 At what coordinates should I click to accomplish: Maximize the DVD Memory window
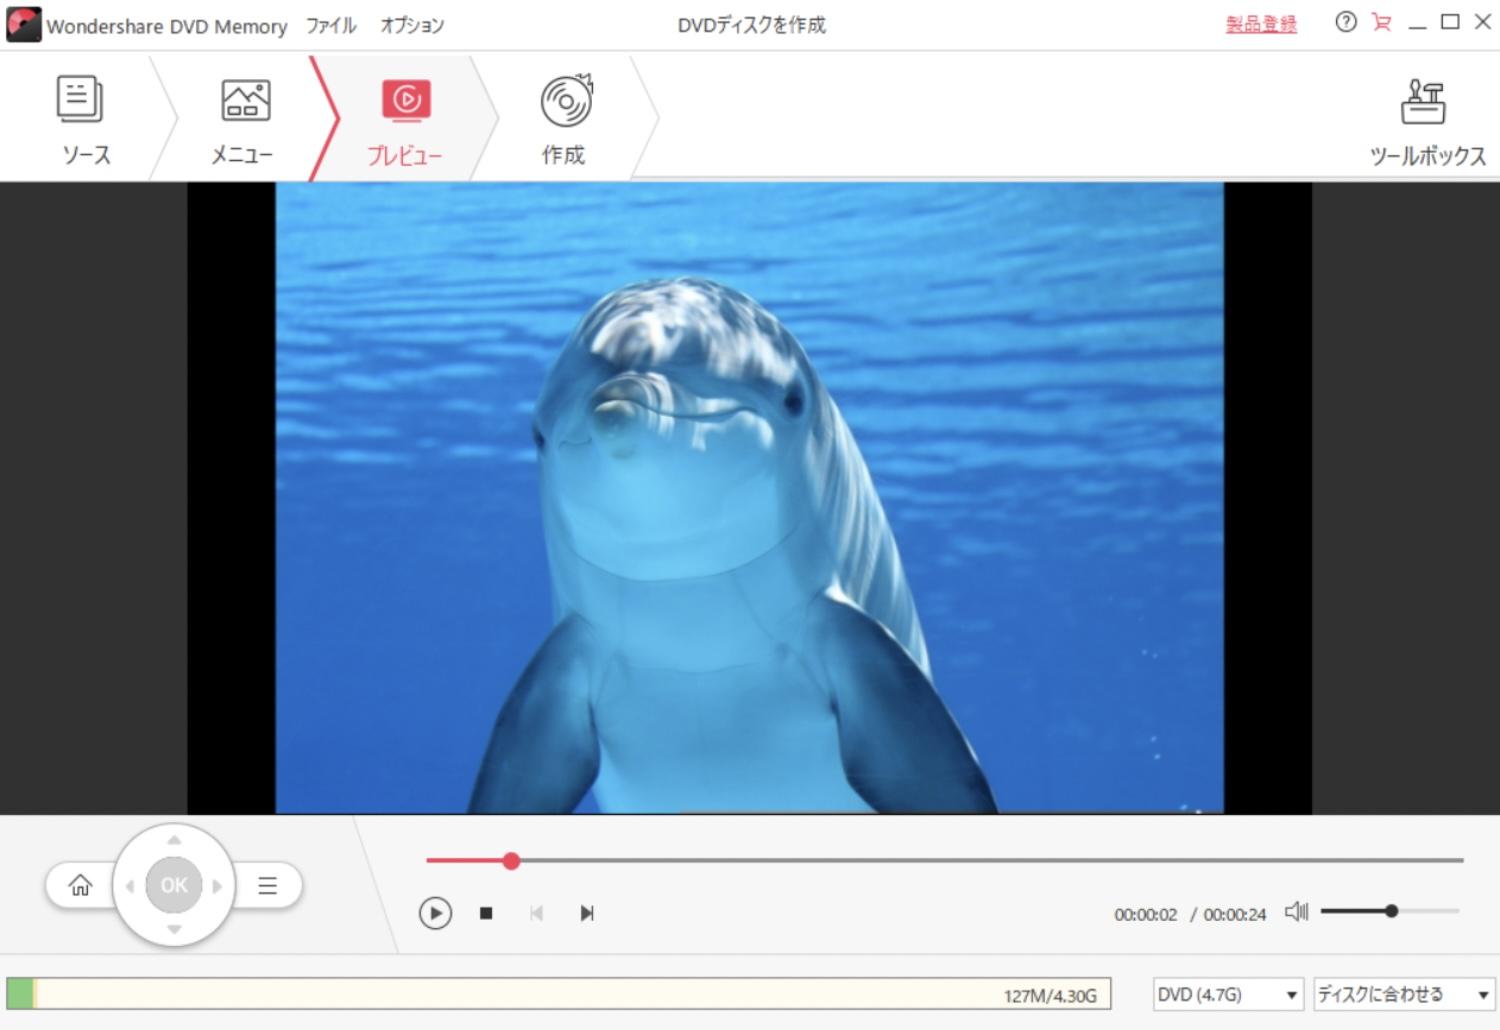(x=1450, y=22)
